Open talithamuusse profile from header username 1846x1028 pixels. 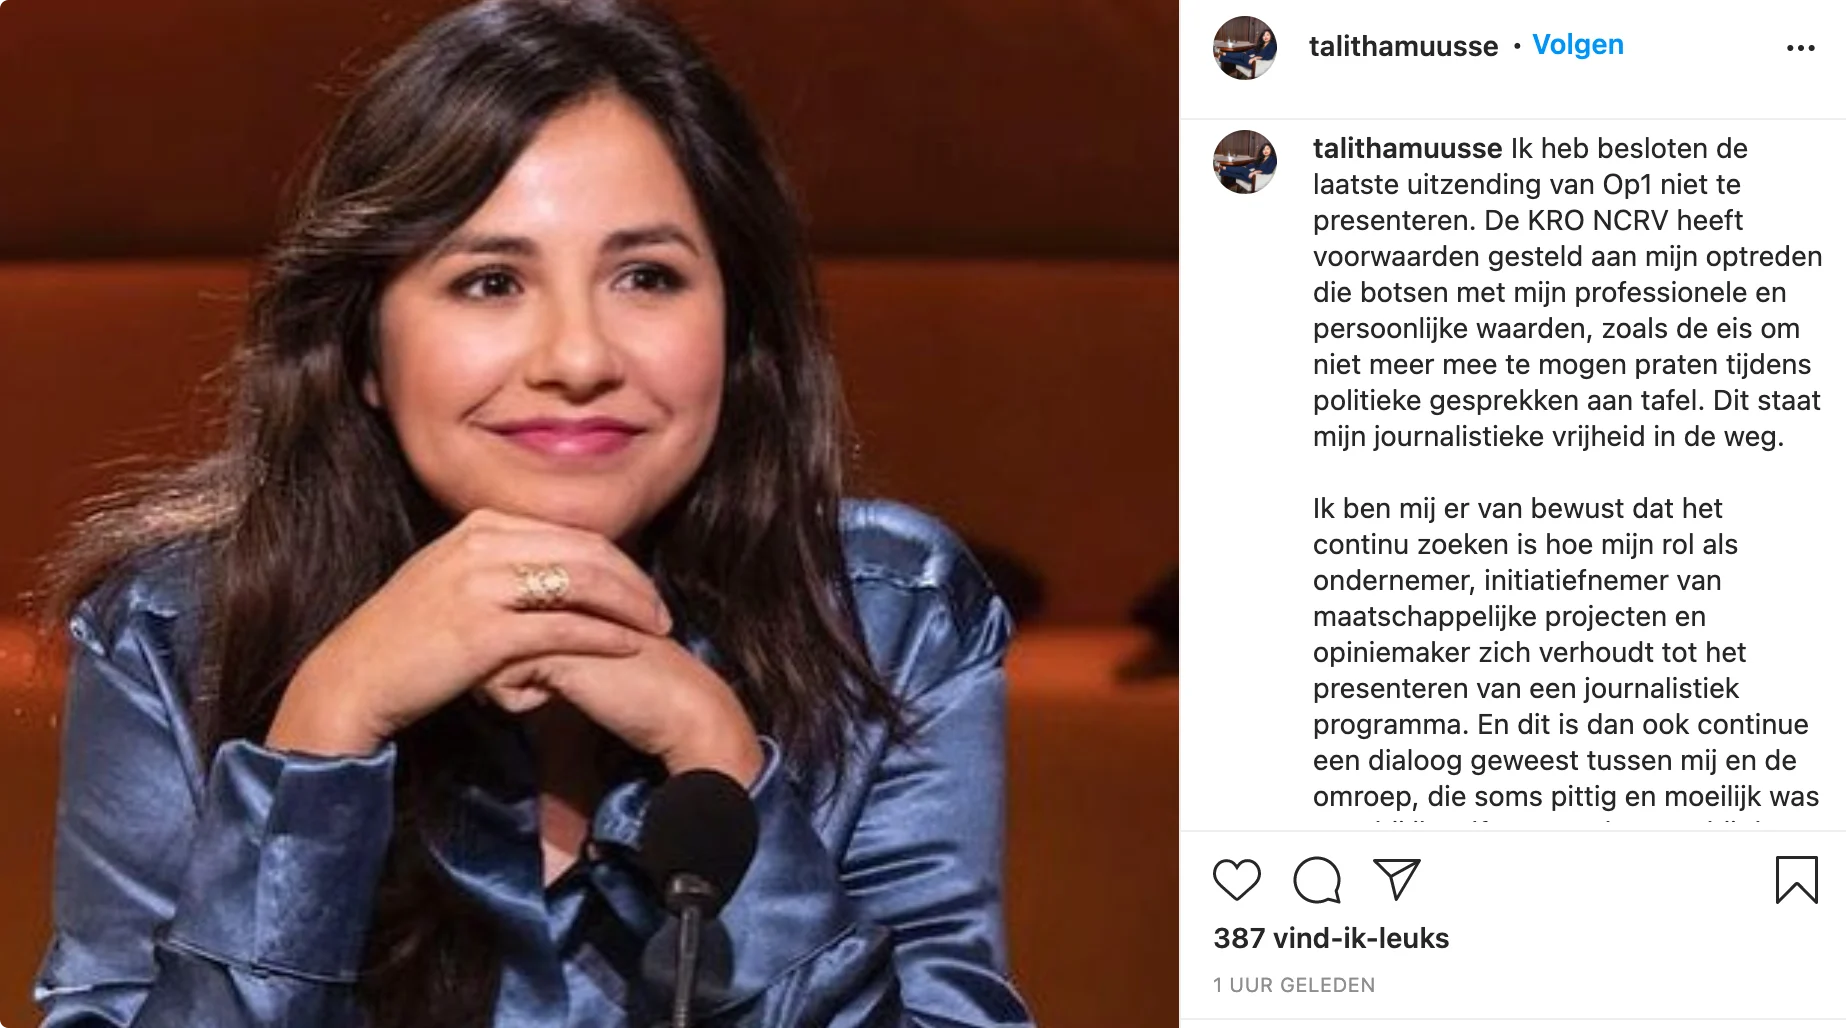click(1403, 46)
